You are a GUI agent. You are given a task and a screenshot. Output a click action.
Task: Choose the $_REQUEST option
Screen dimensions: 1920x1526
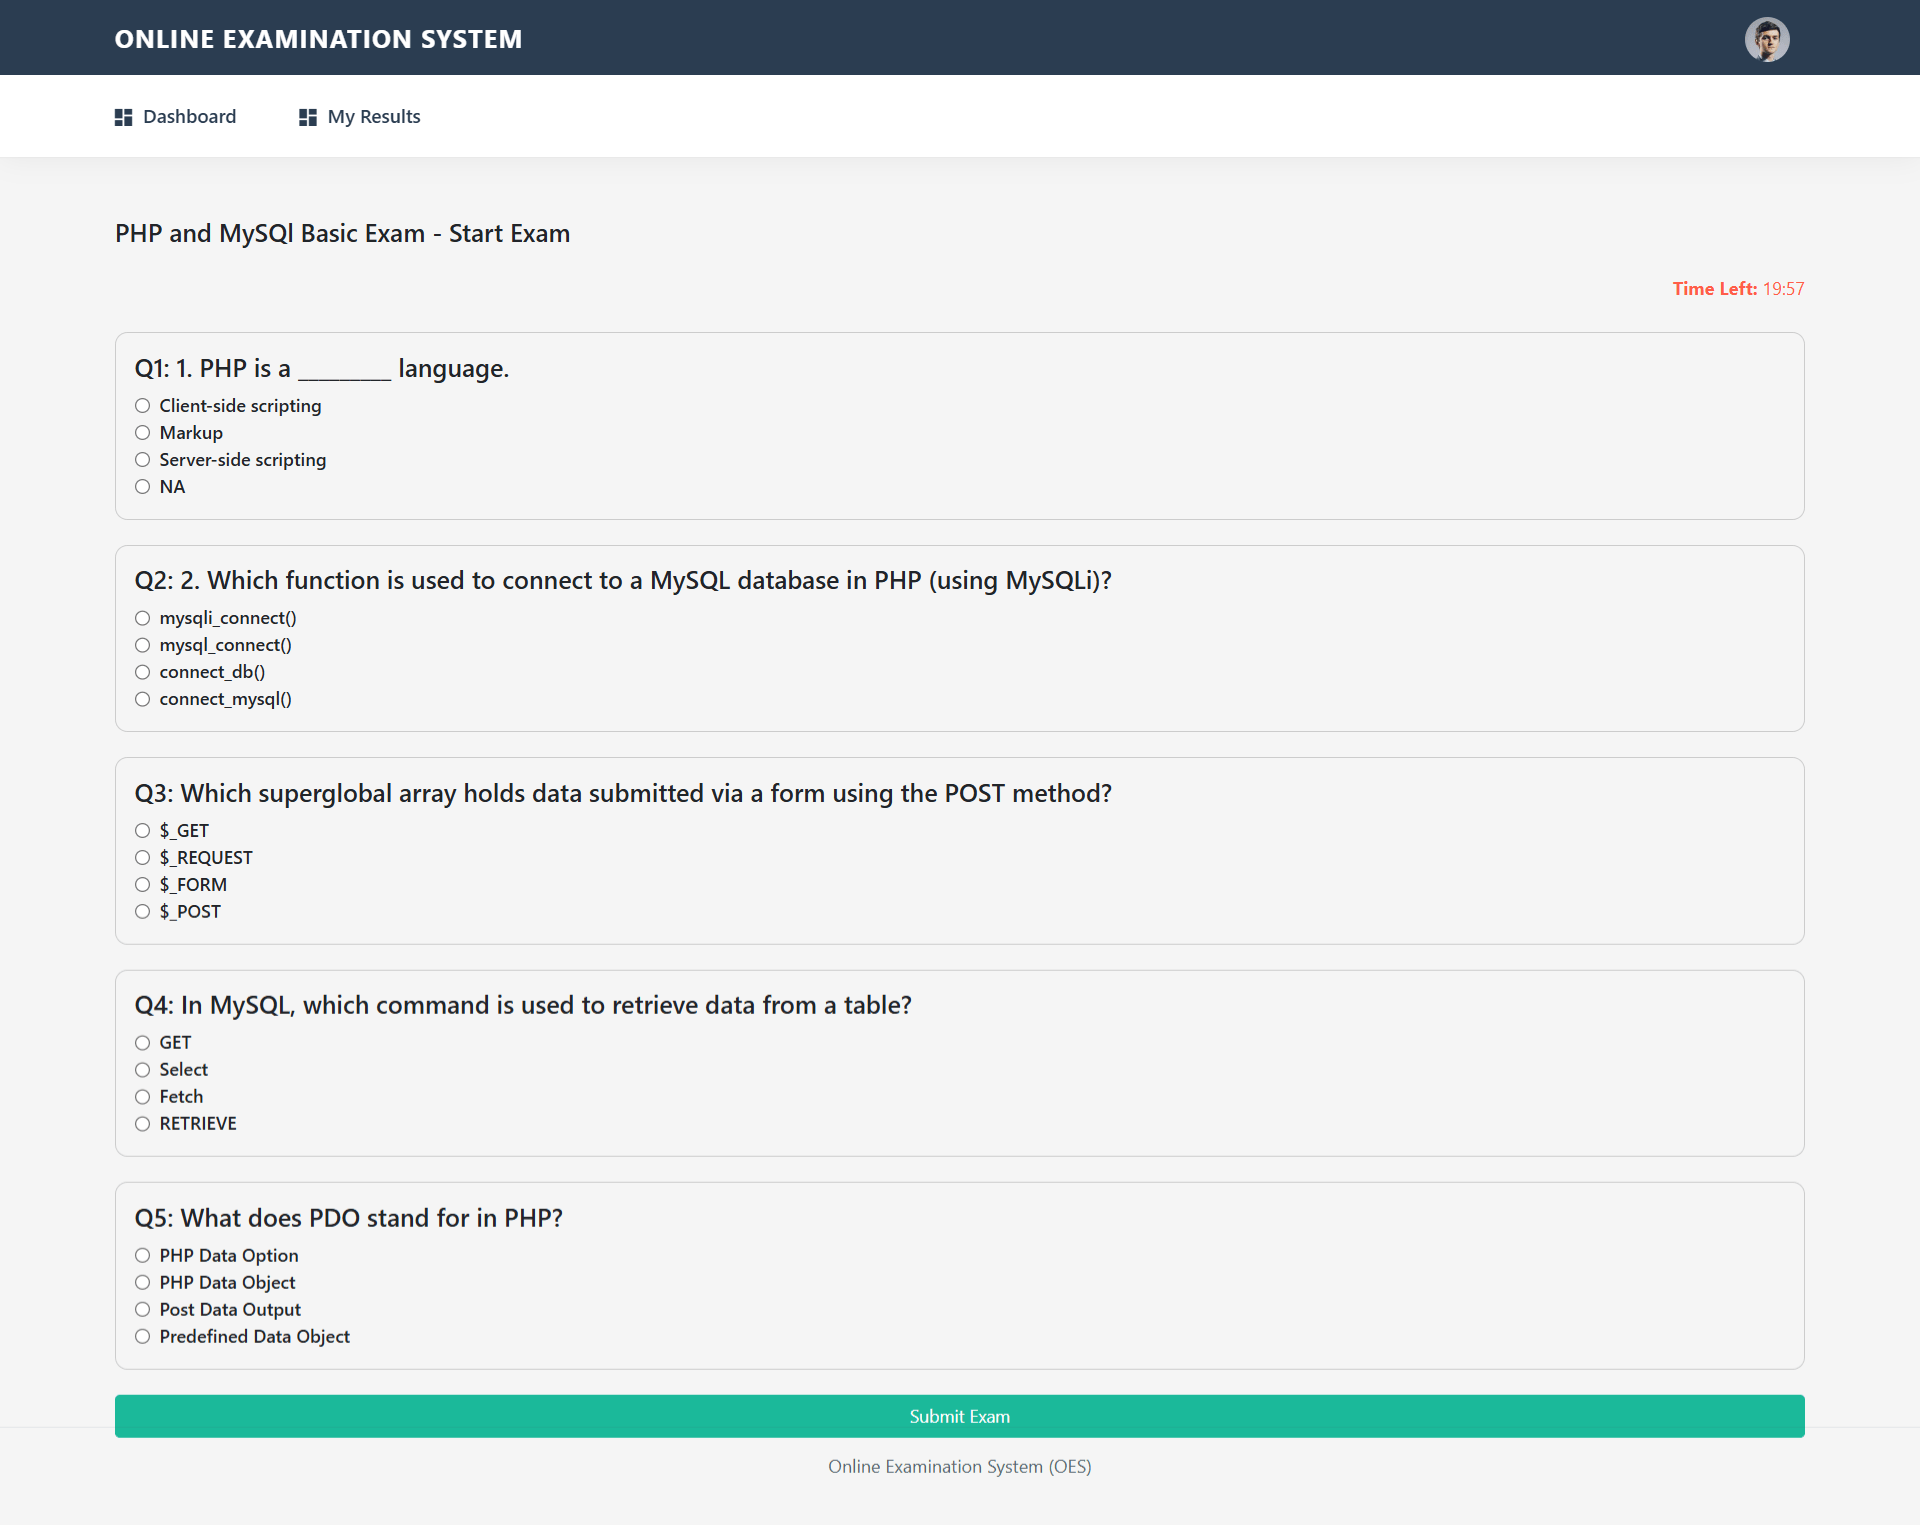pos(143,858)
